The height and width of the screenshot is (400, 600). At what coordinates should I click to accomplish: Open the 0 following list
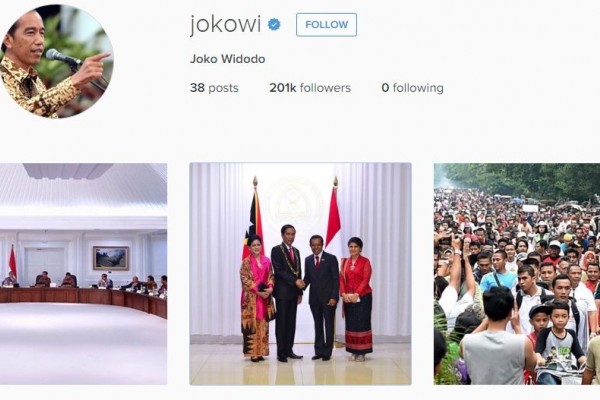coord(412,88)
